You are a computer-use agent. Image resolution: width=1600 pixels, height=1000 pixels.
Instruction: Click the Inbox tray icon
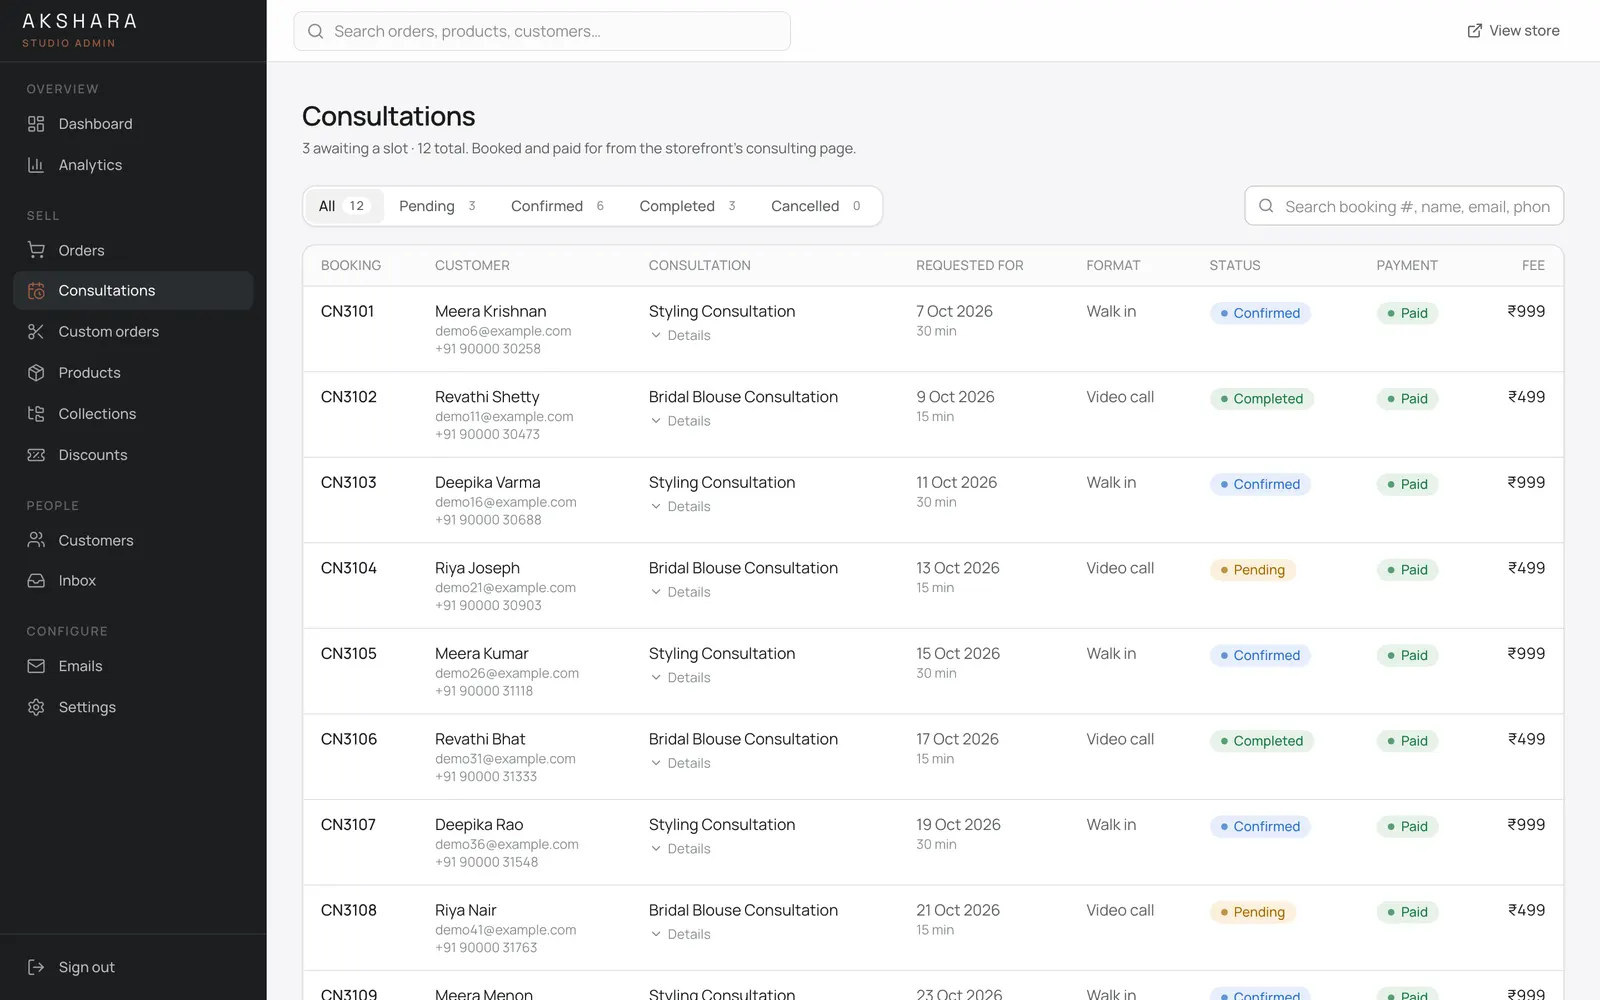click(36, 580)
